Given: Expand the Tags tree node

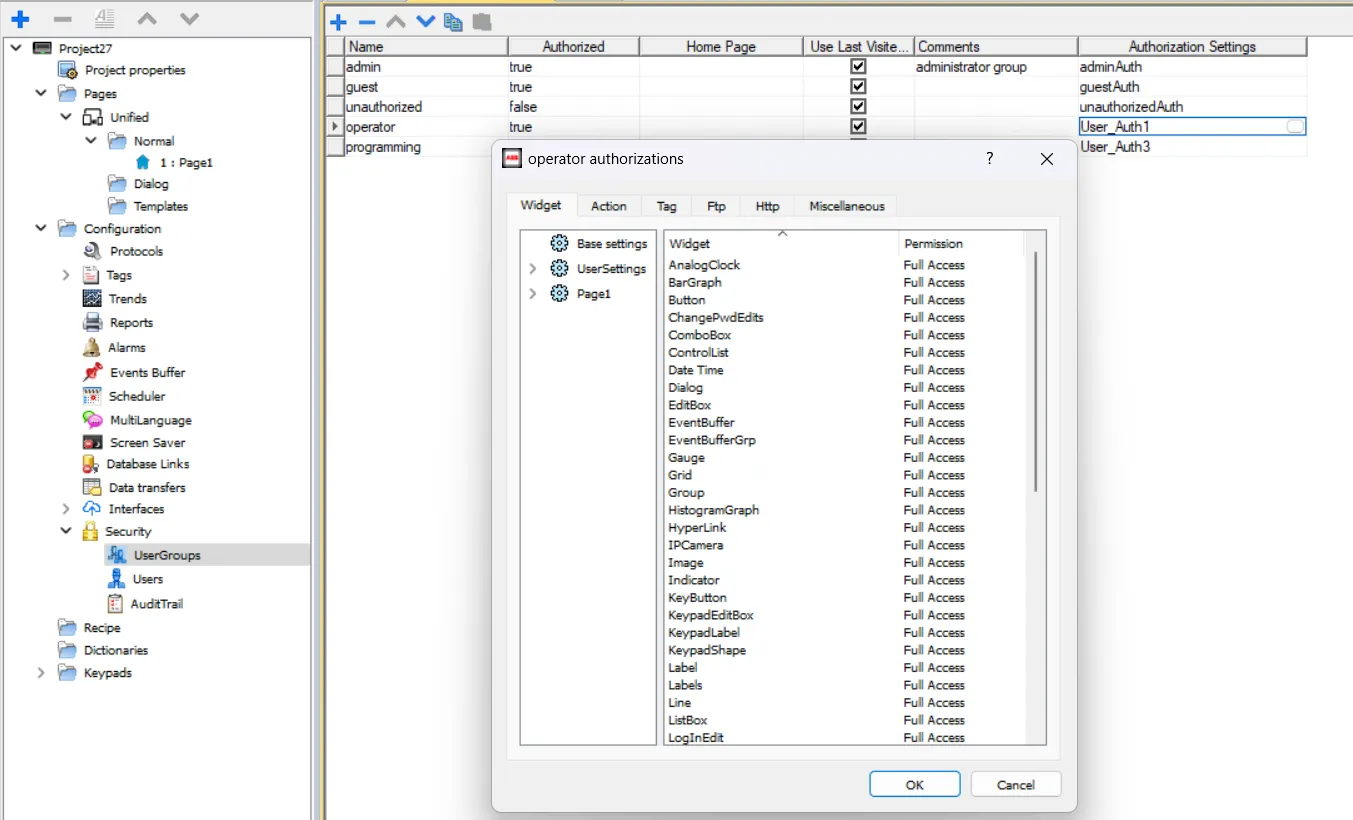Looking at the screenshot, I should [x=66, y=275].
